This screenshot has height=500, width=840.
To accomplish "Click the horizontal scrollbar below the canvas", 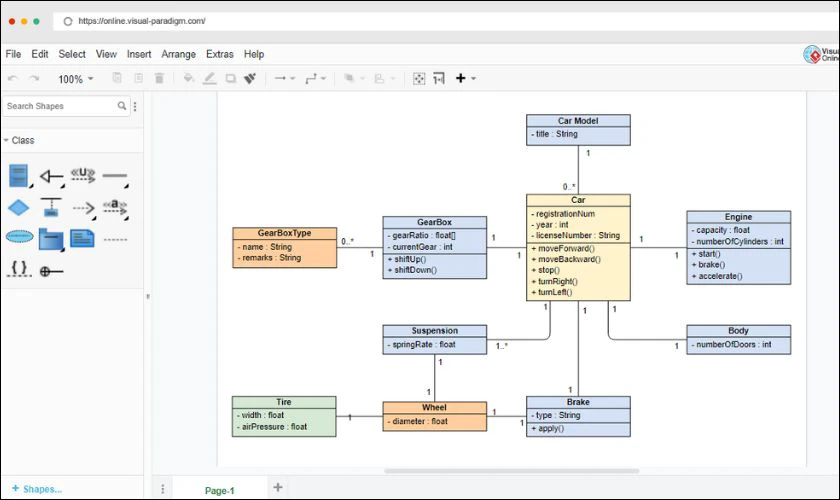I will tap(512, 471).
